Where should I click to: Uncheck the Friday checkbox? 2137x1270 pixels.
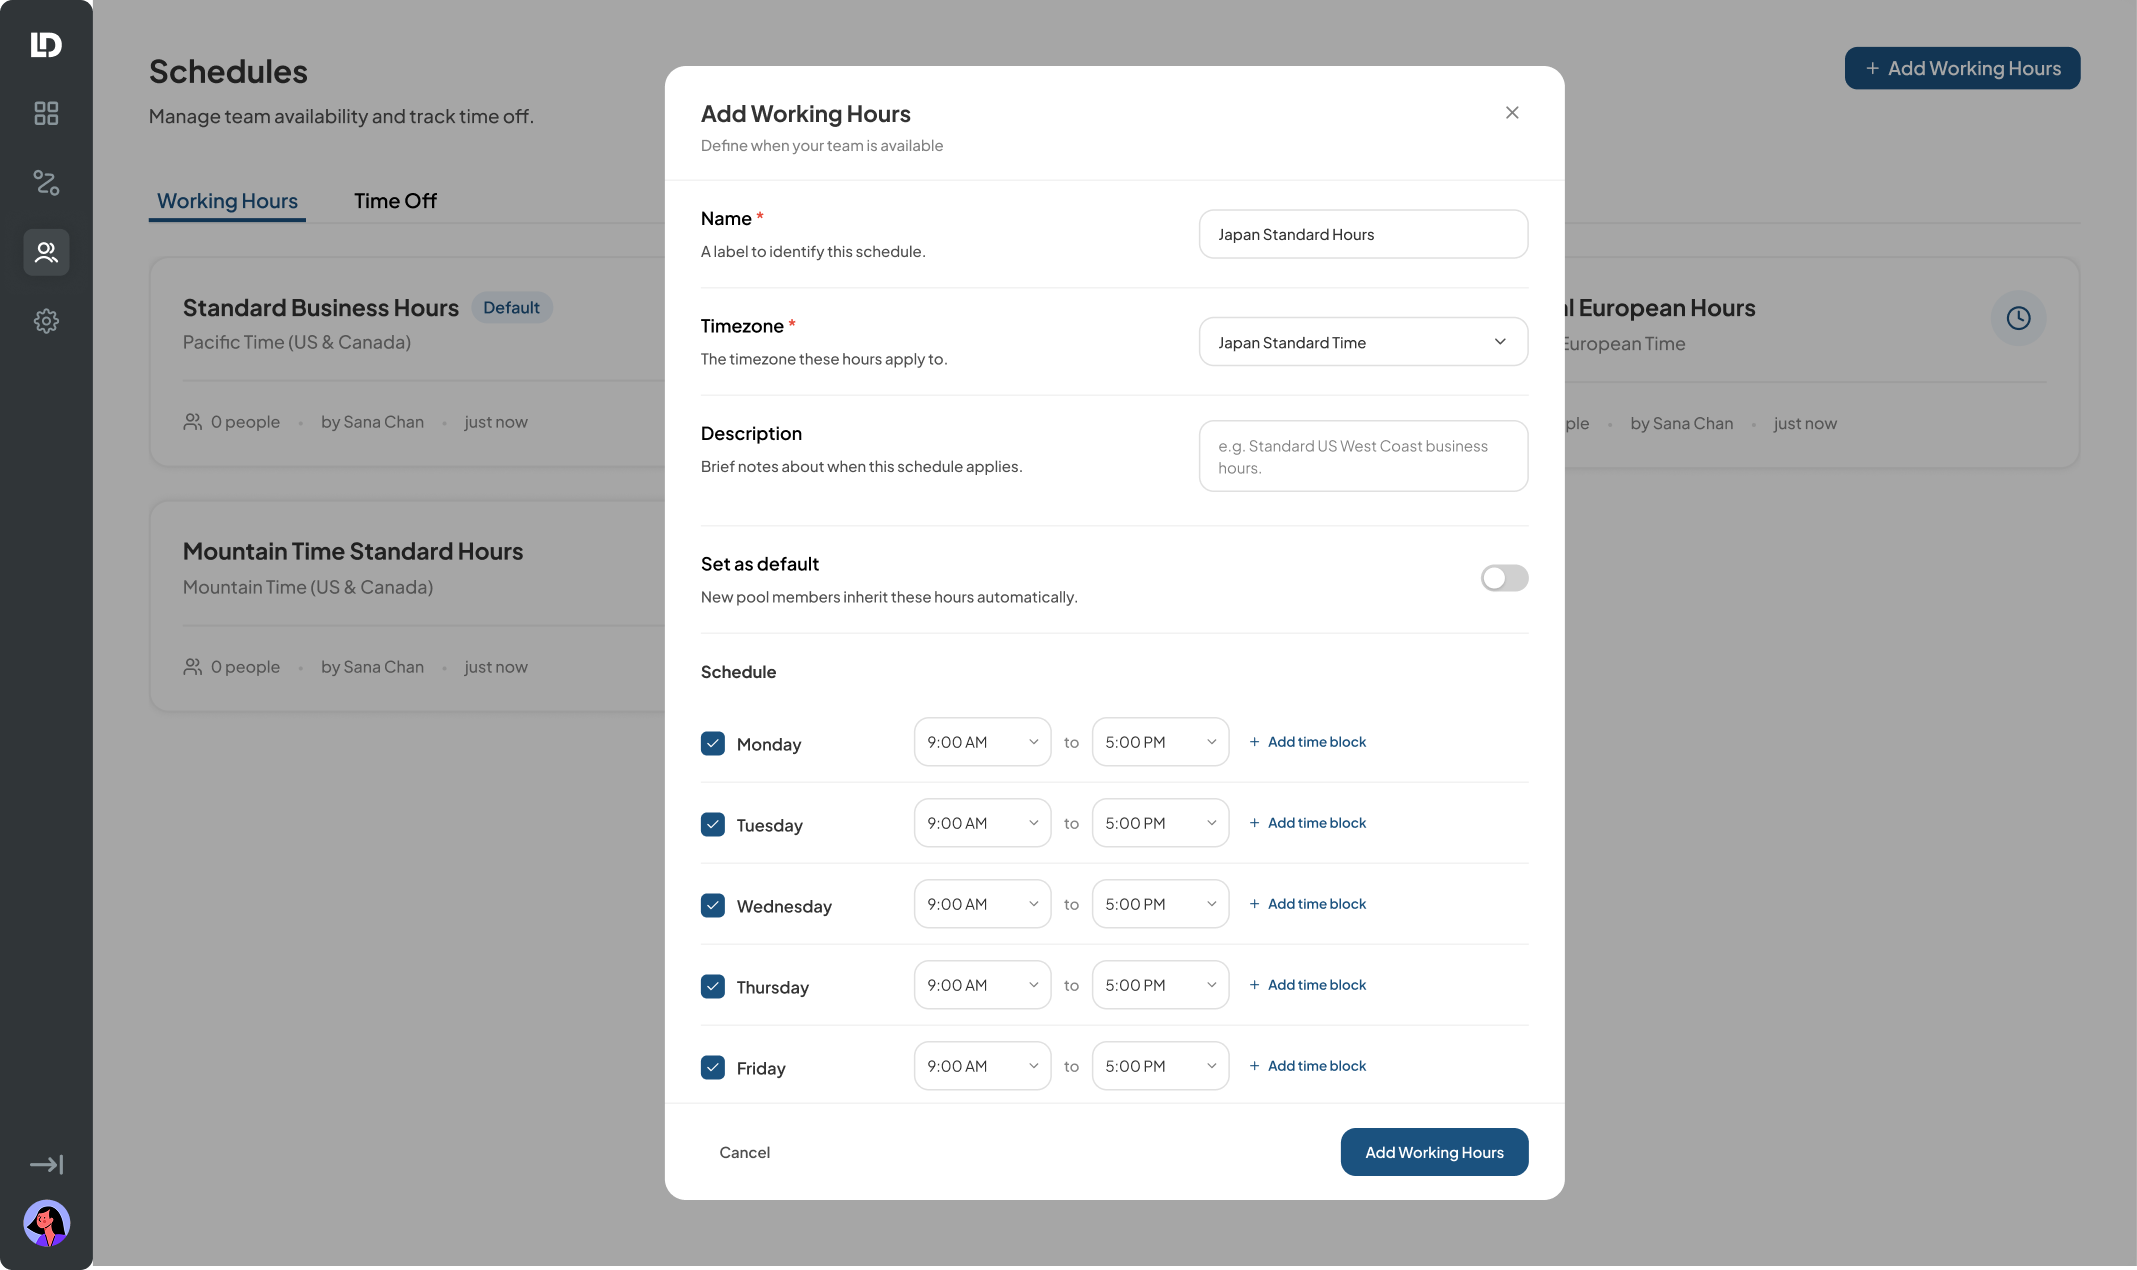(x=713, y=1067)
